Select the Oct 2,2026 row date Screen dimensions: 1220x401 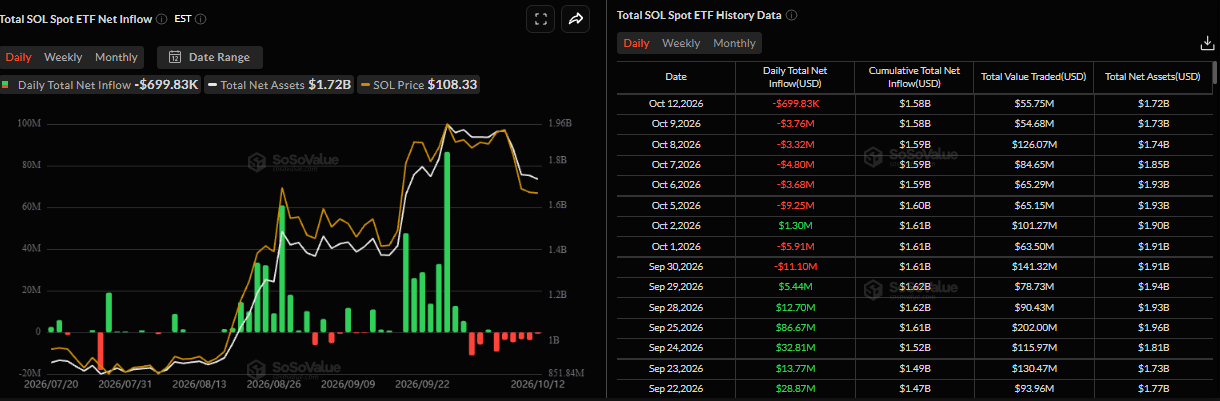tap(676, 225)
